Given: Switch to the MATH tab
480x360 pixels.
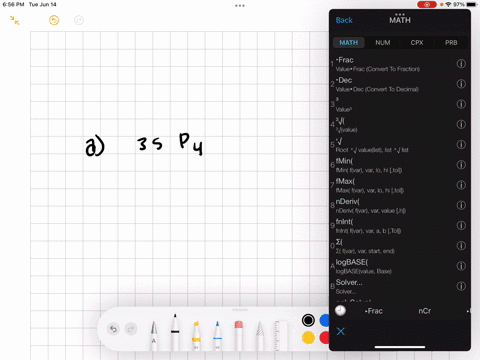Looking at the screenshot, I should (349, 43).
